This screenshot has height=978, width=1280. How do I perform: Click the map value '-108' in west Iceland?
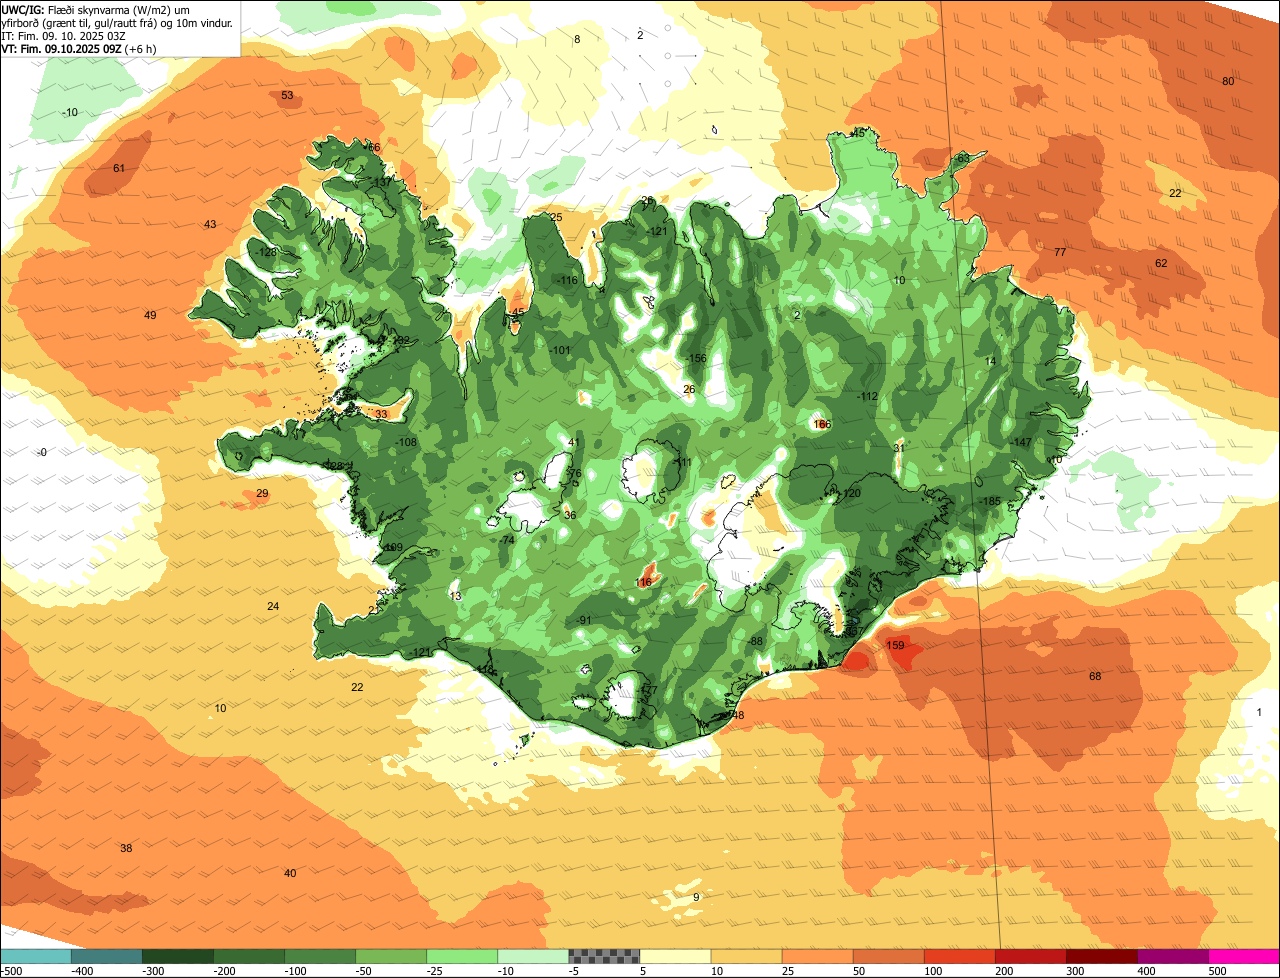click(406, 442)
